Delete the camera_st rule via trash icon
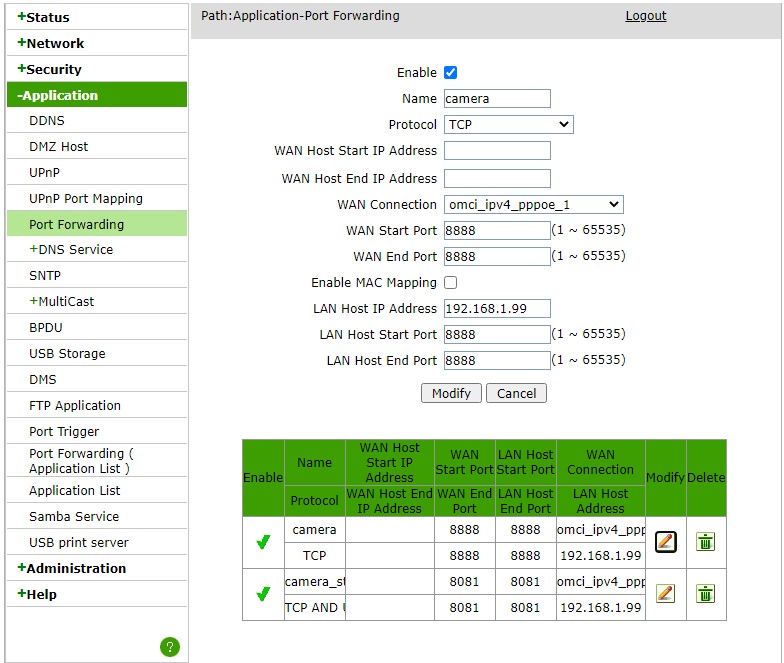 [706, 594]
